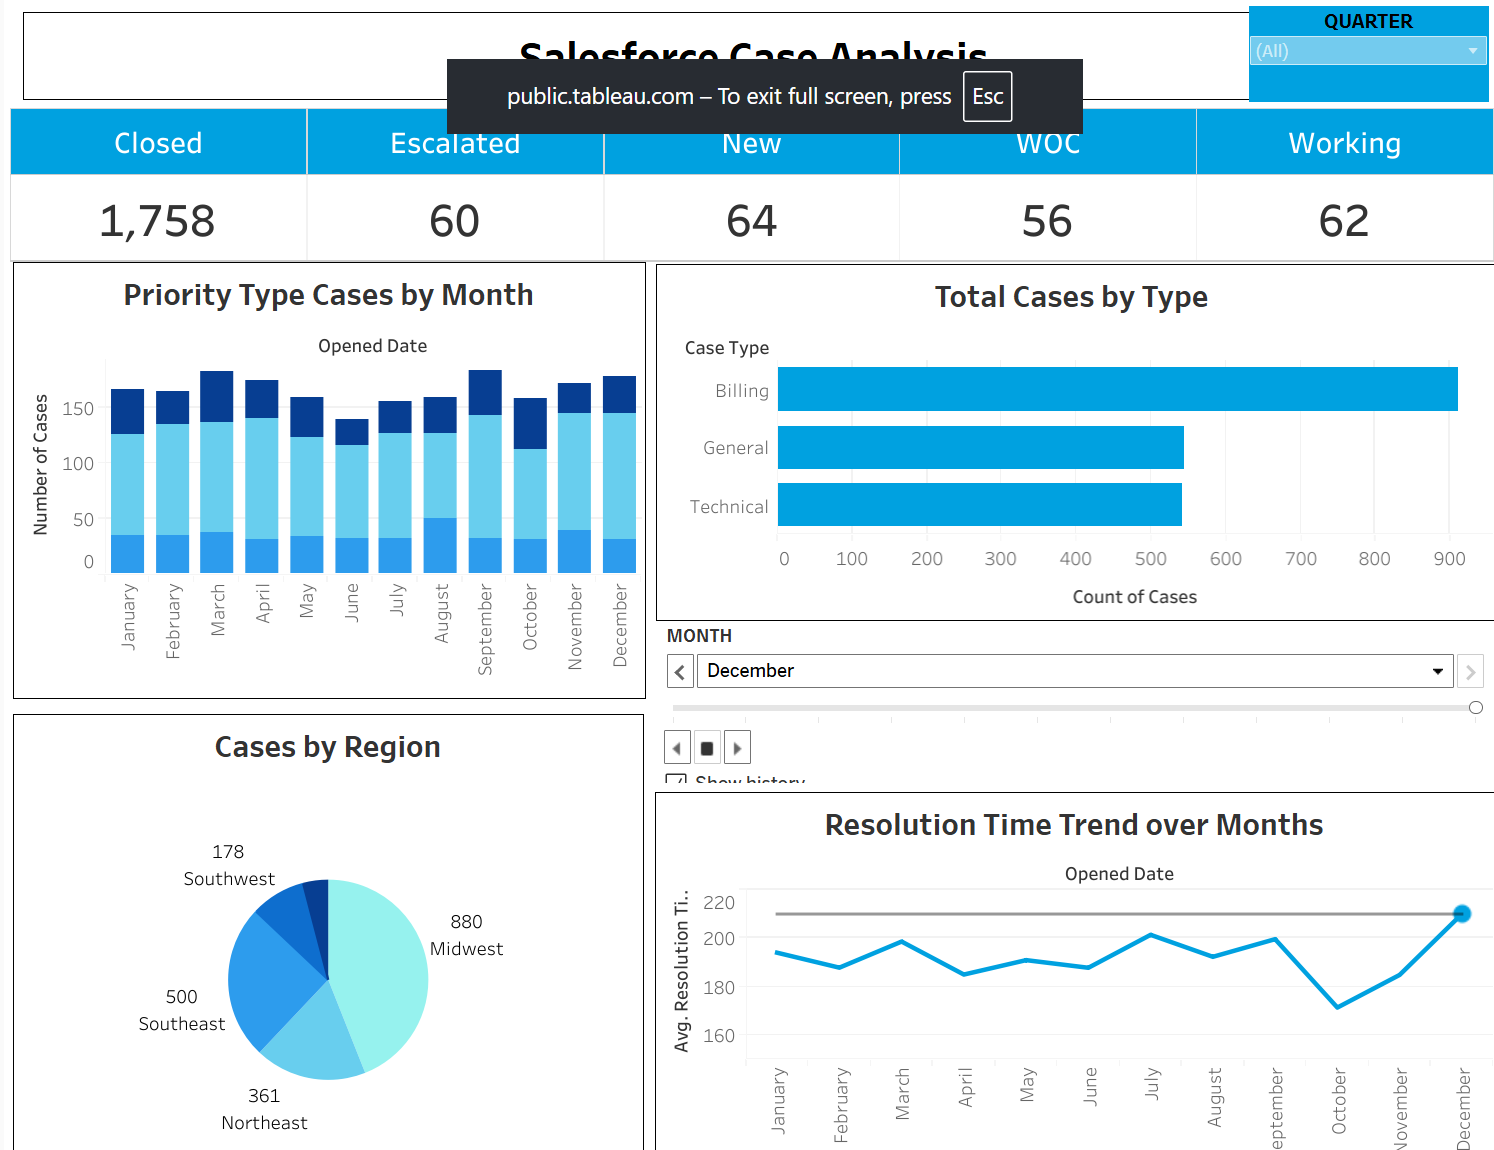This screenshot has width=1494, height=1150.
Task: Play month animation forward
Action: pyautogui.click(x=737, y=748)
